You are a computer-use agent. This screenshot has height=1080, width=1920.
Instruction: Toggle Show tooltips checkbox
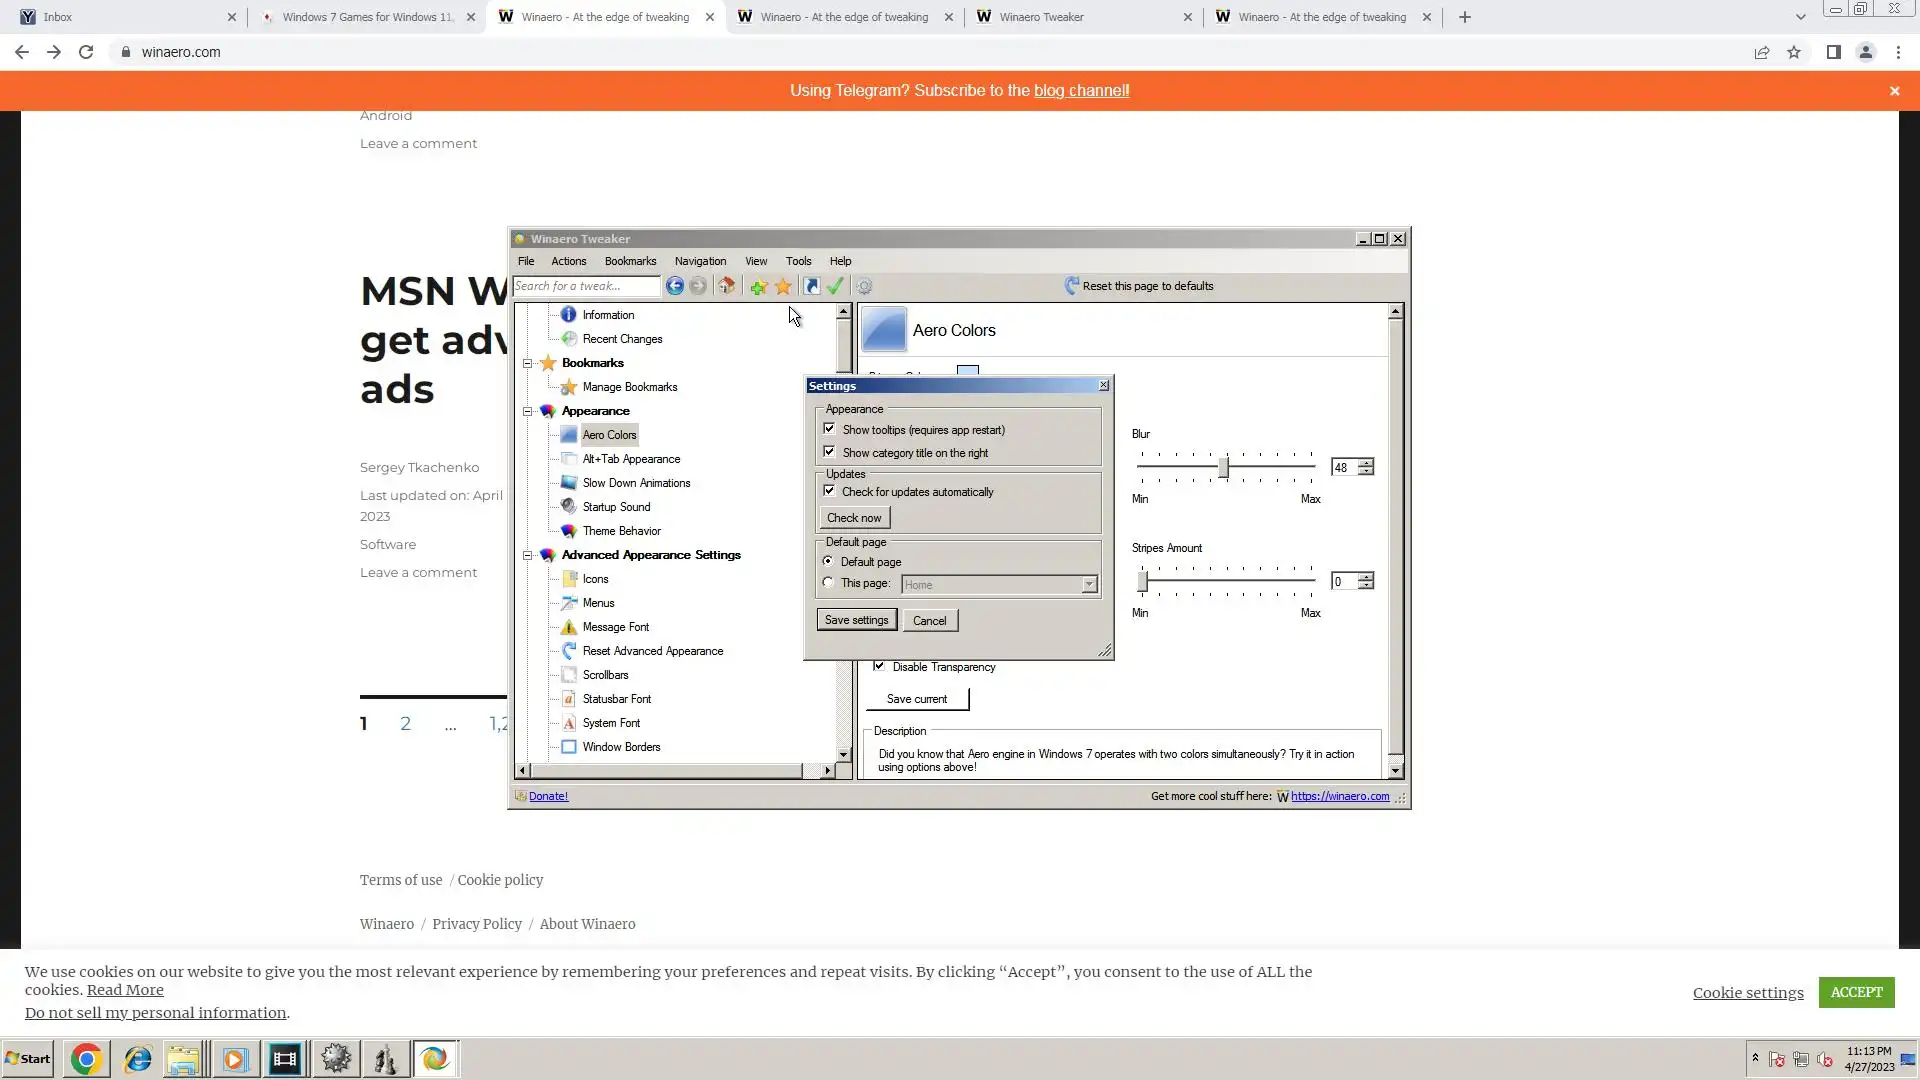829,429
